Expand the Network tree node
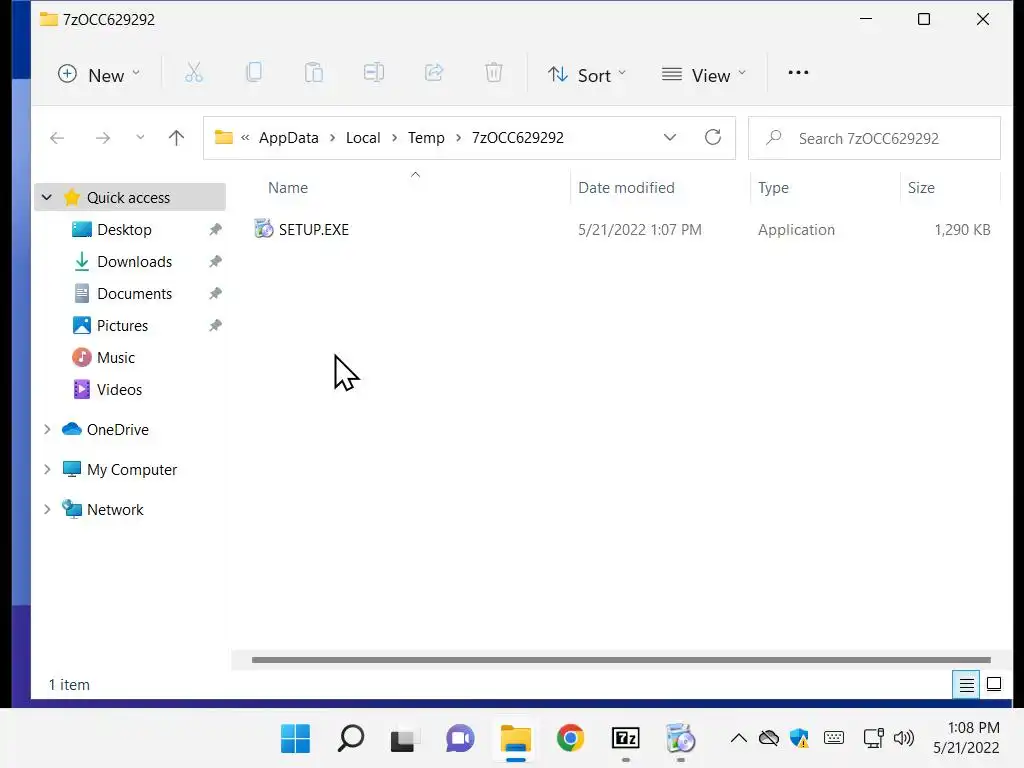1024x768 pixels. pos(47,509)
